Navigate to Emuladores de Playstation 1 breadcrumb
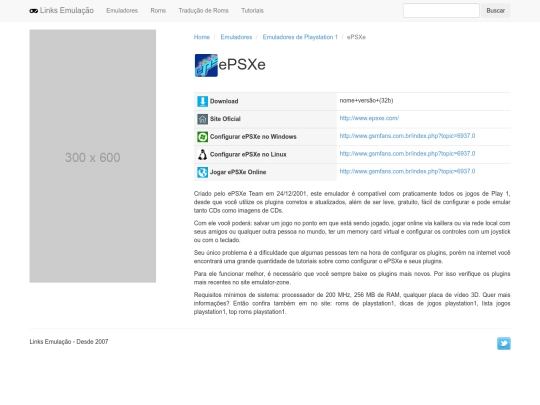Screen dimensions: 540x405 (300, 37)
